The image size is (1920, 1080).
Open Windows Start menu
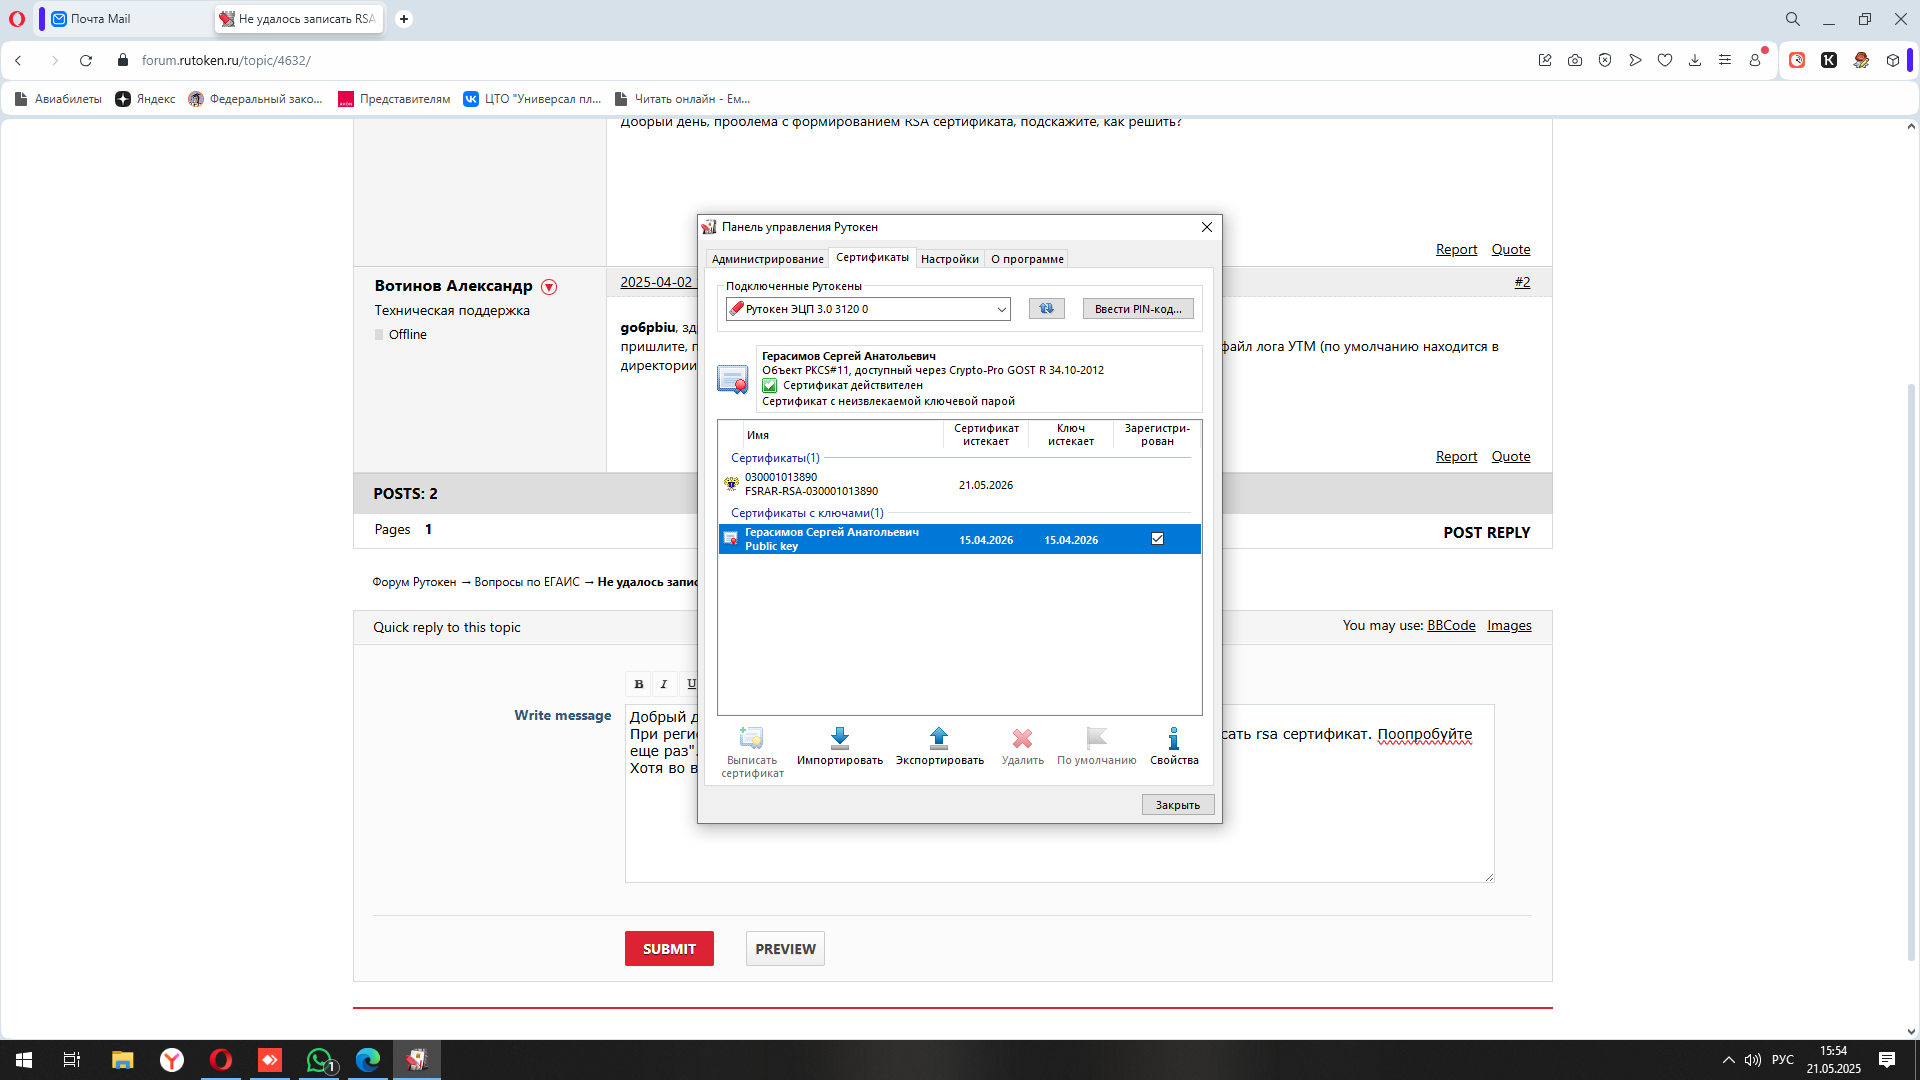coord(24,1060)
